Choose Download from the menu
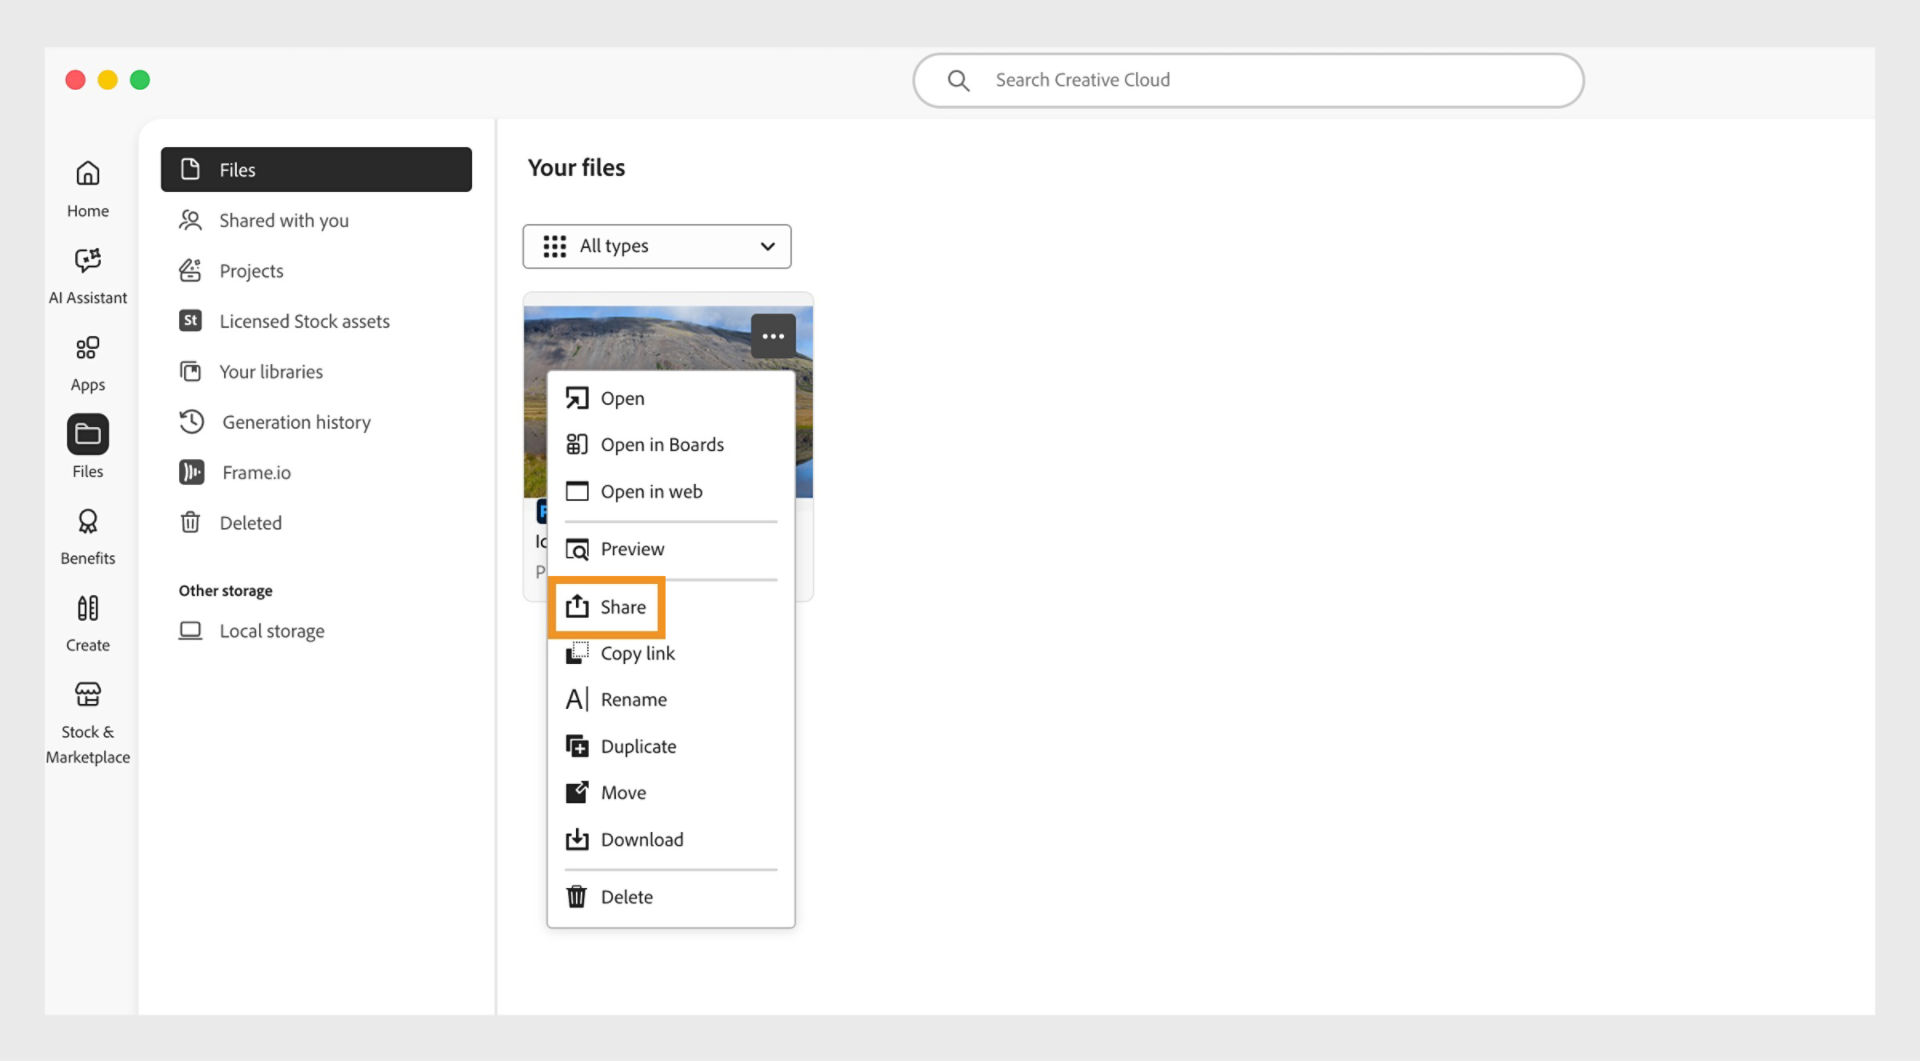1920x1061 pixels. [x=671, y=839]
